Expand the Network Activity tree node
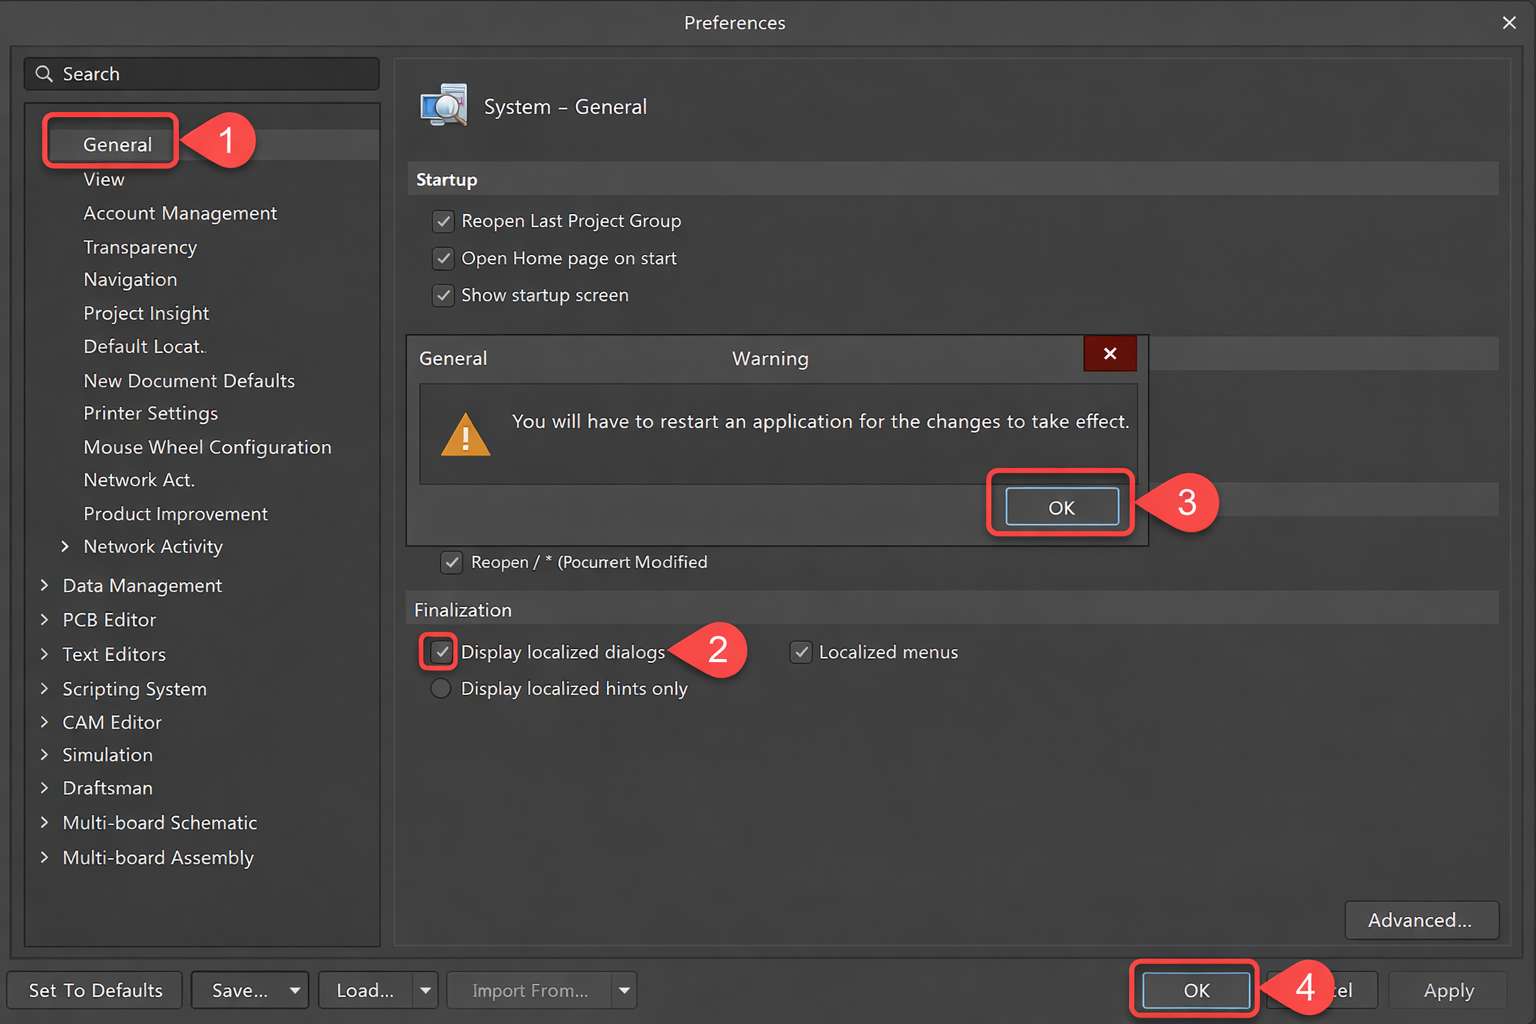Viewport: 1536px width, 1024px height. point(65,547)
